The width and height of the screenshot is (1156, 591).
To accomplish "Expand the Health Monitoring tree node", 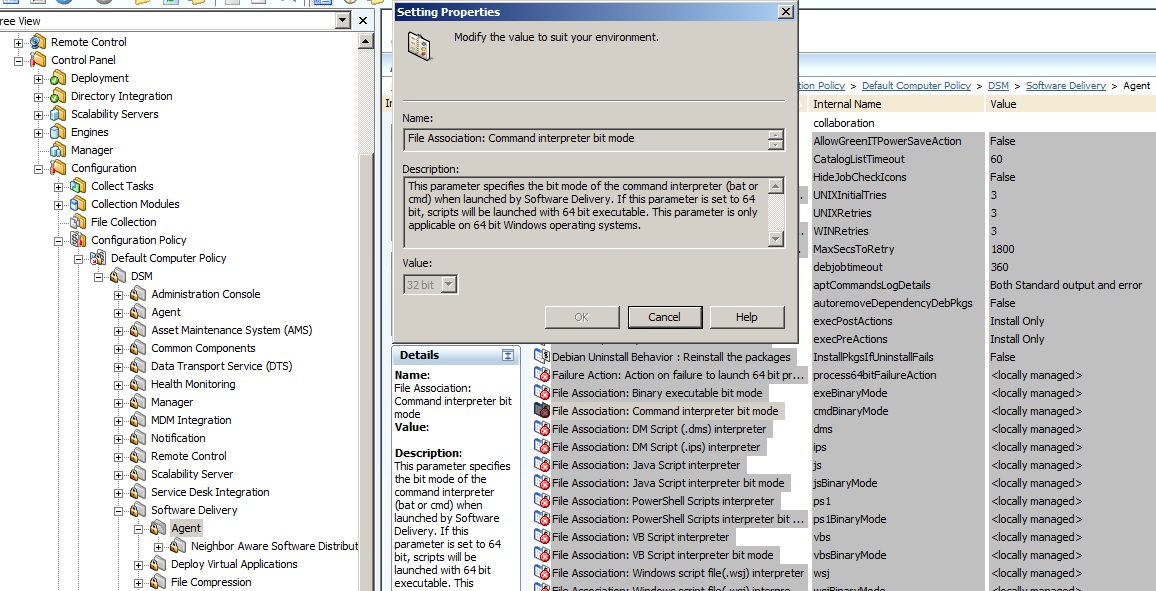I will coord(119,384).
